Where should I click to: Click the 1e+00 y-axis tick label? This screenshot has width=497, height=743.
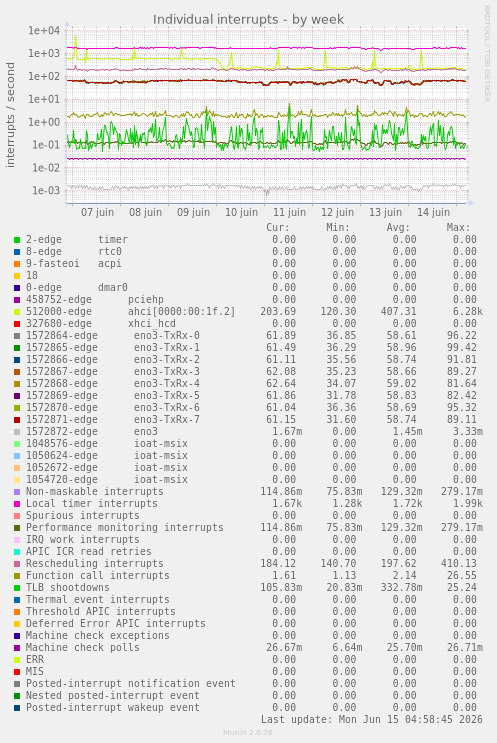pyautogui.click(x=44, y=122)
